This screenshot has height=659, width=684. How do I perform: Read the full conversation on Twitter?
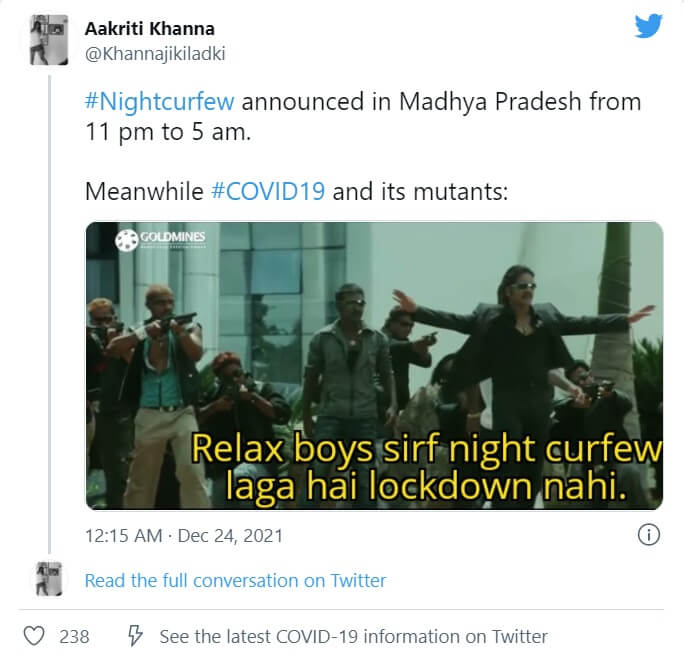pyautogui.click(x=236, y=581)
